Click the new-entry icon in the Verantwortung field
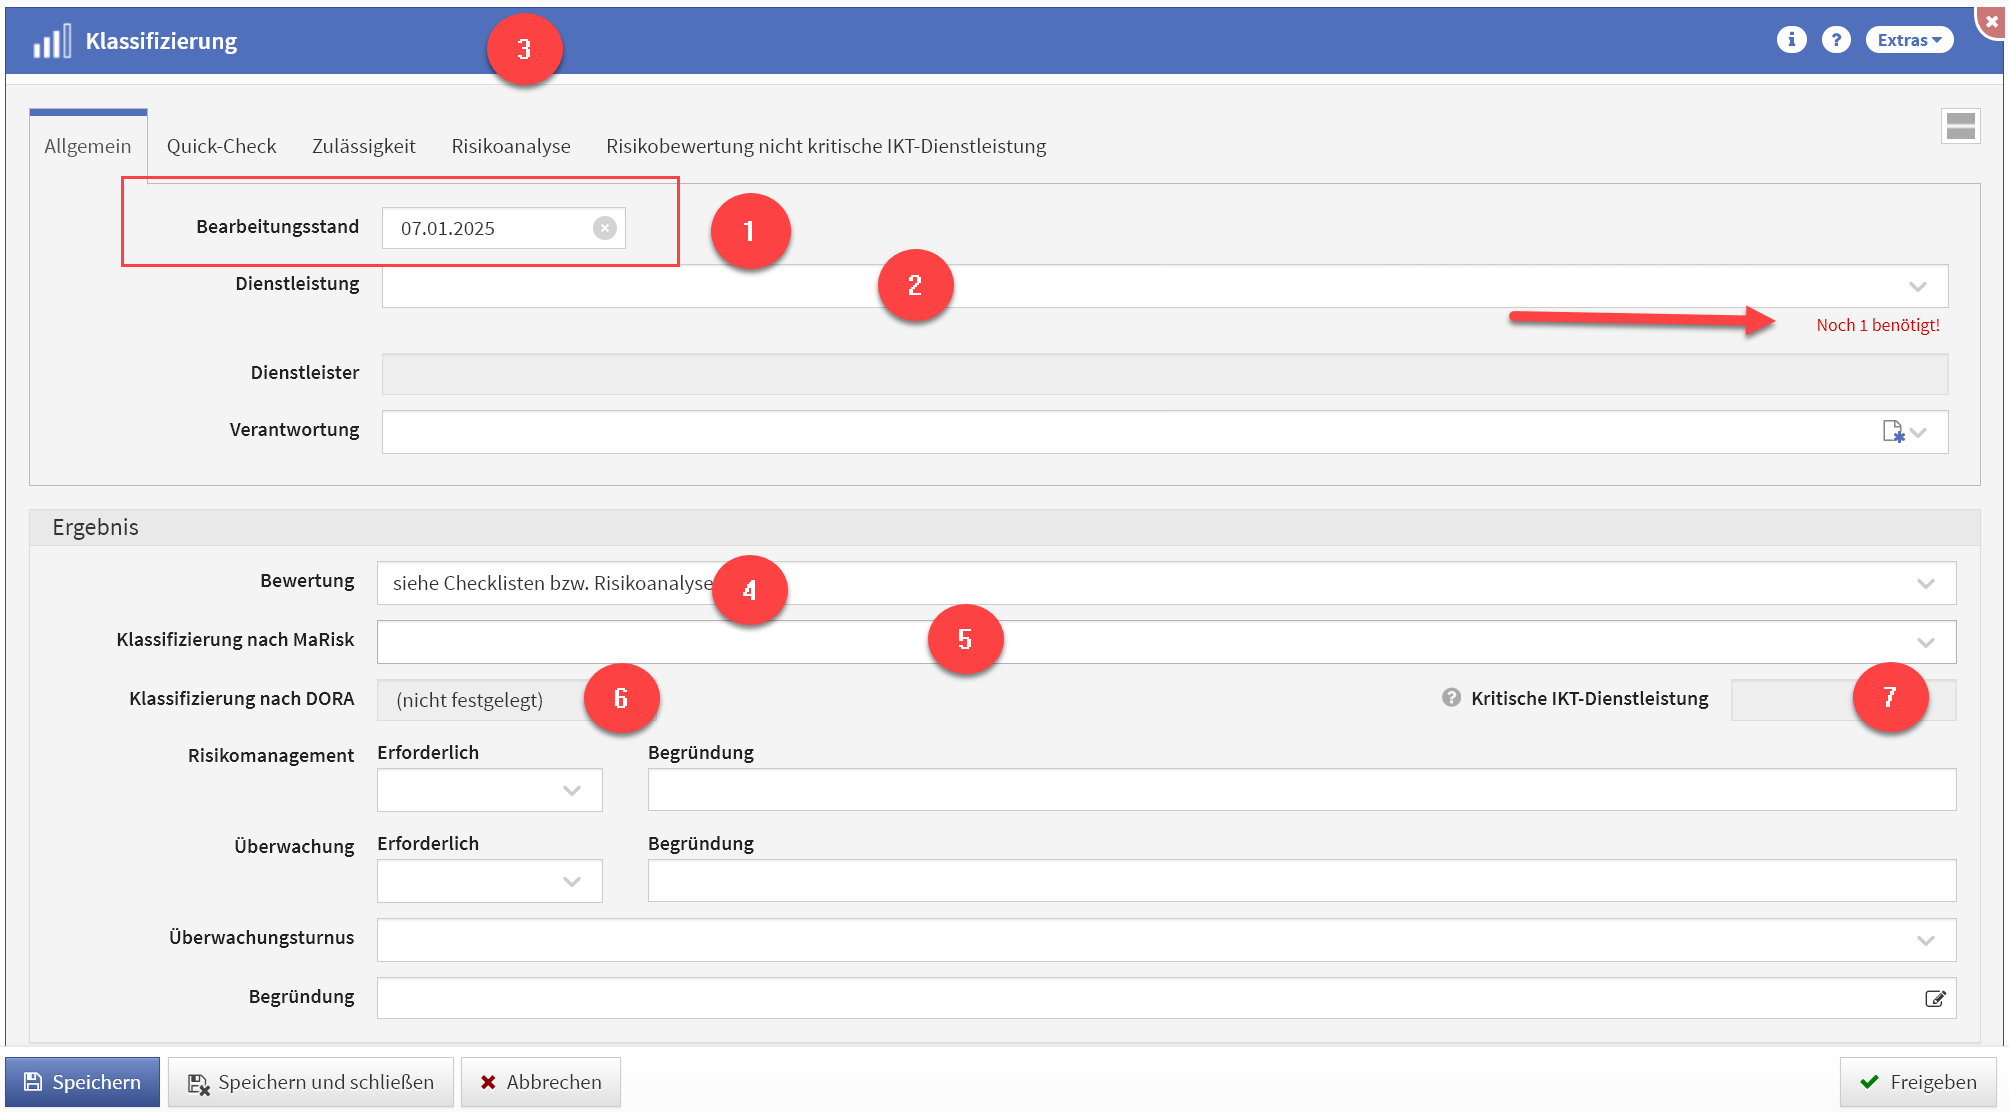The image size is (2009, 1112). pos(1892,432)
